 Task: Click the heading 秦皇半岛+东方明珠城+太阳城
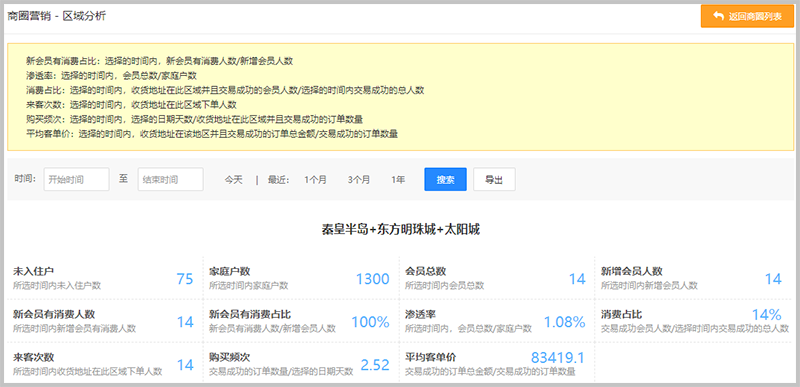401,229
